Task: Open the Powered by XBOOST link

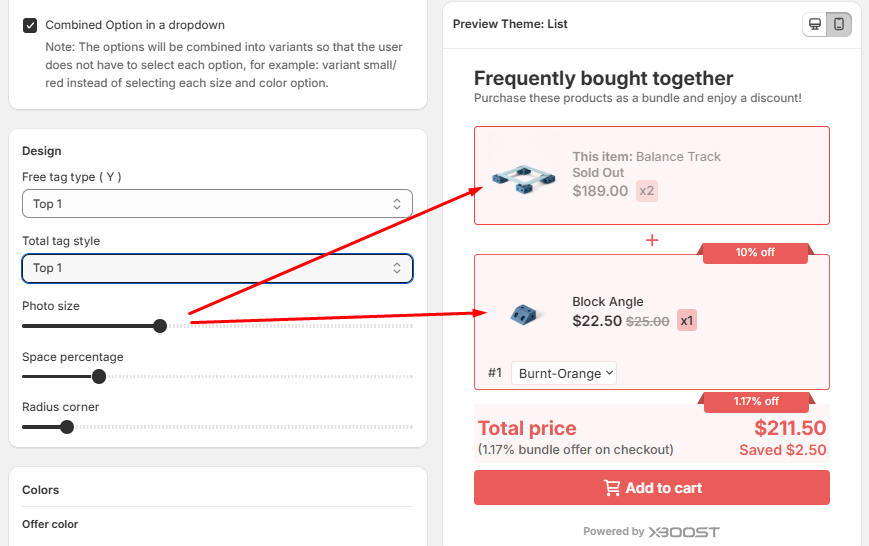Action: (651, 532)
